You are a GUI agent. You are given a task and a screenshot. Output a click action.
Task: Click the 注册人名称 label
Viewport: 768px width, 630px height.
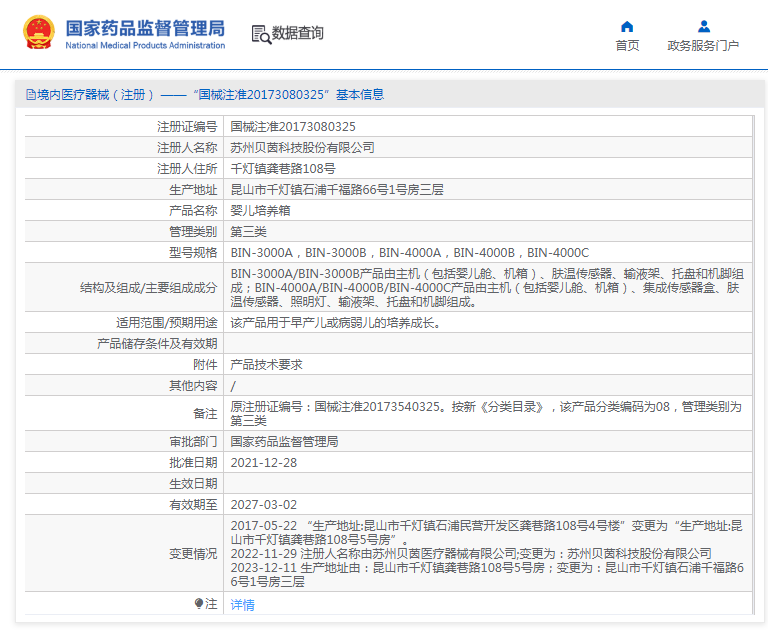tap(187, 147)
